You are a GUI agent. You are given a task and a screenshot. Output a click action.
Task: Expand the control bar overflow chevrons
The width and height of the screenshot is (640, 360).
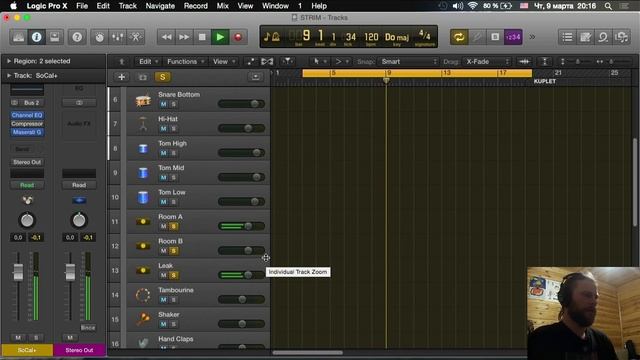point(532,37)
